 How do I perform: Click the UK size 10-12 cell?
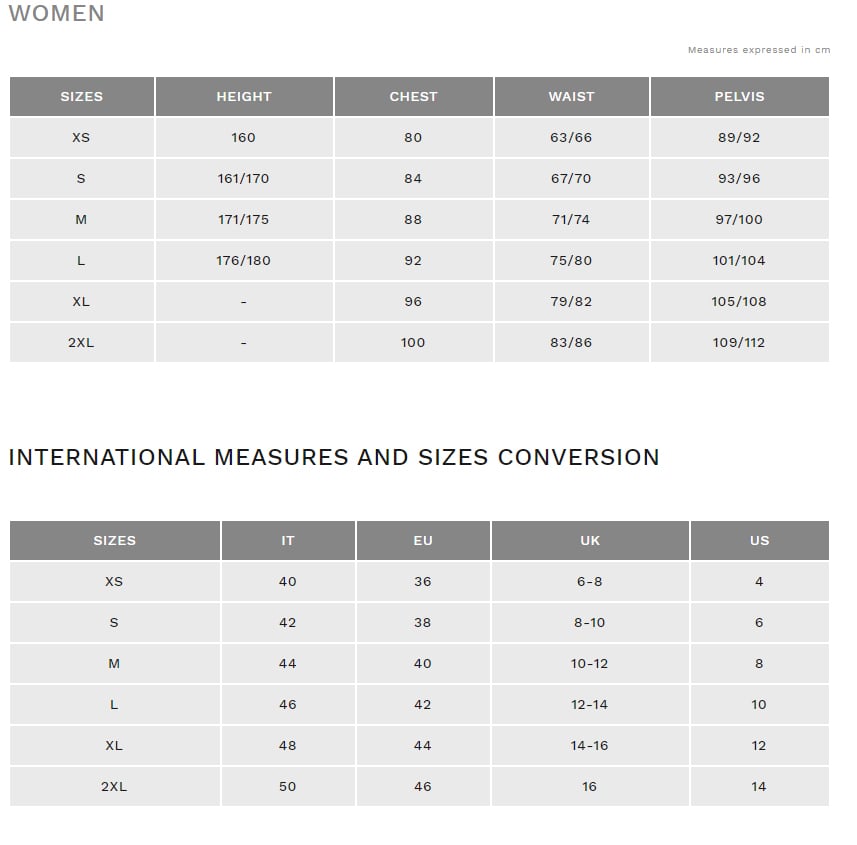click(x=590, y=664)
